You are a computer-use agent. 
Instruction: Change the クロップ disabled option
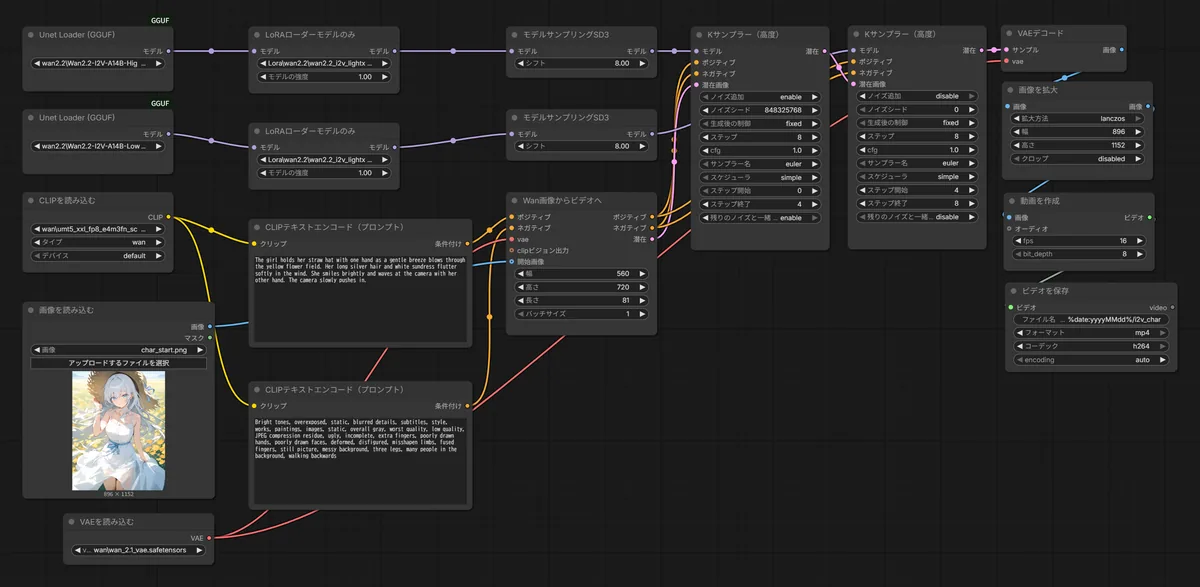tap(1080, 158)
